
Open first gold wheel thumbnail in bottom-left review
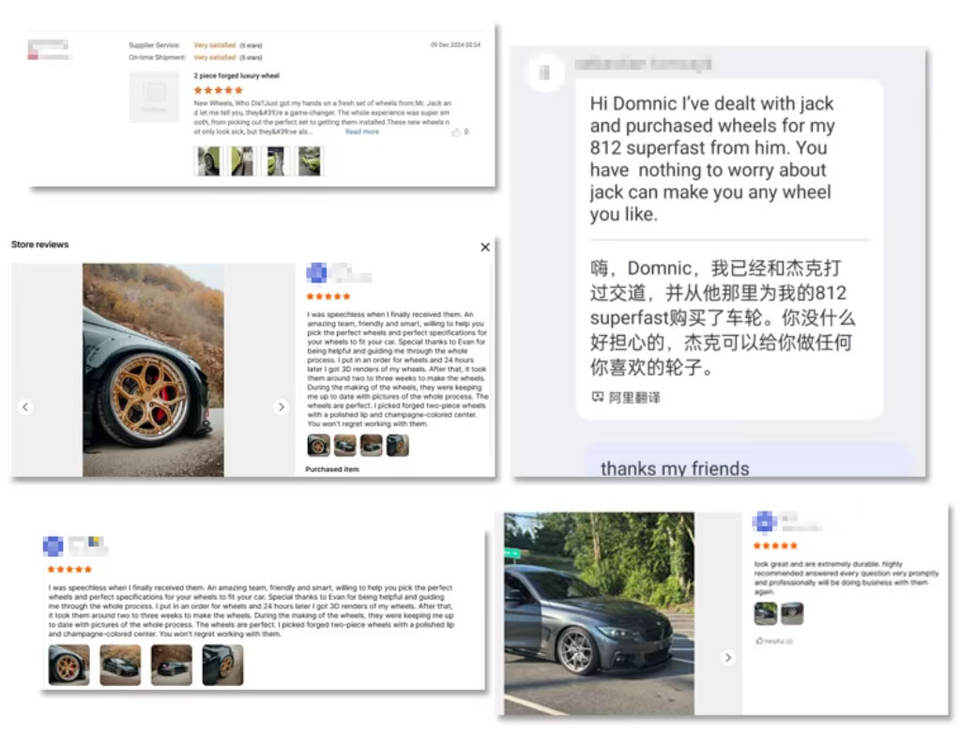[x=69, y=665]
